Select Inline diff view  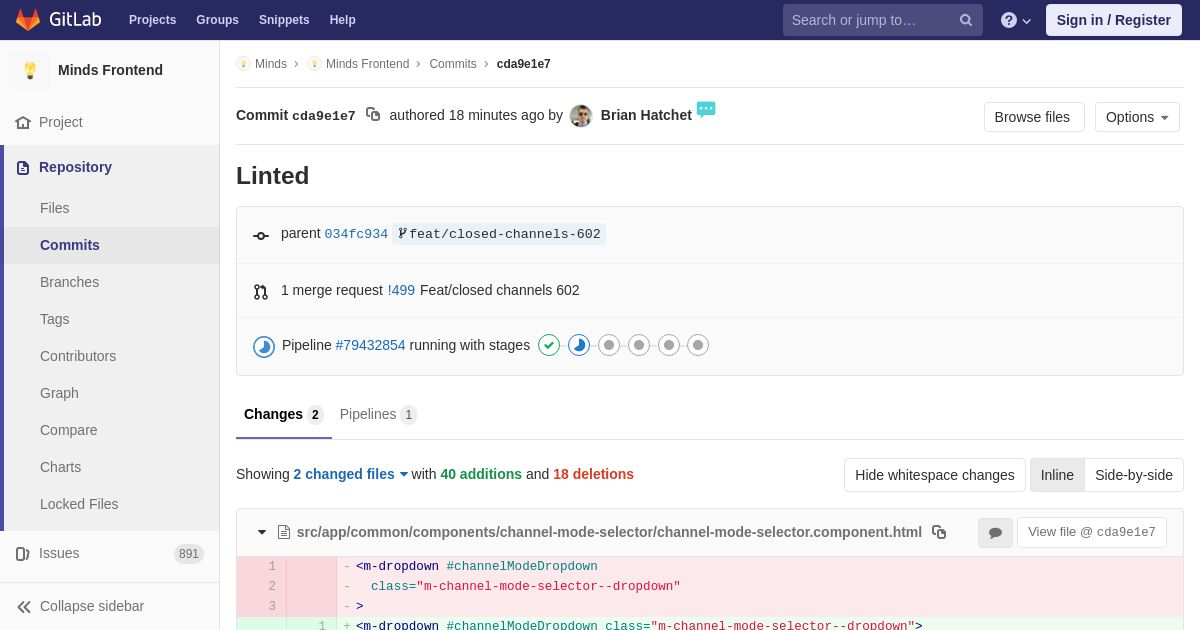pyautogui.click(x=1057, y=475)
